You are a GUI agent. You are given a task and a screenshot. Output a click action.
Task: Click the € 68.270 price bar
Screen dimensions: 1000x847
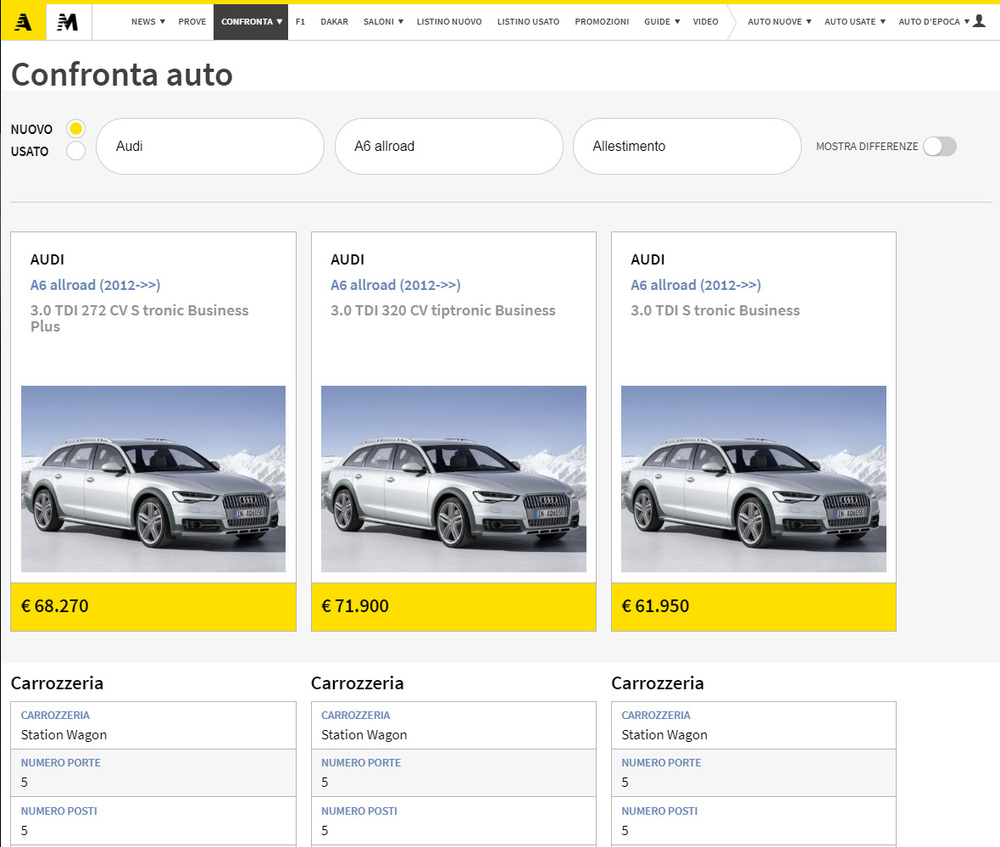point(153,607)
